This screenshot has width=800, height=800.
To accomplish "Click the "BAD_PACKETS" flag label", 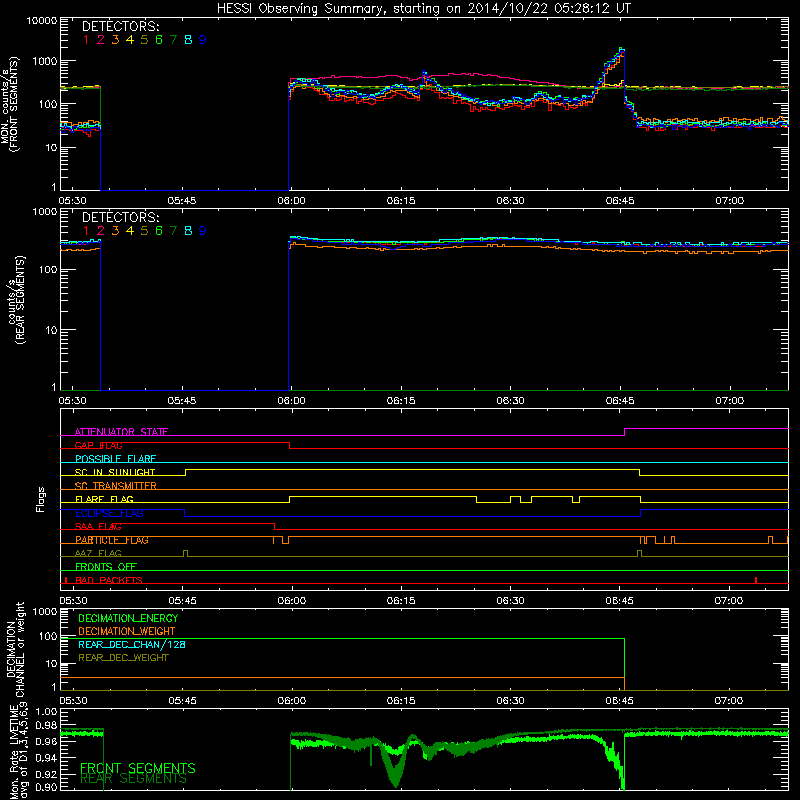I will coord(109,580).
